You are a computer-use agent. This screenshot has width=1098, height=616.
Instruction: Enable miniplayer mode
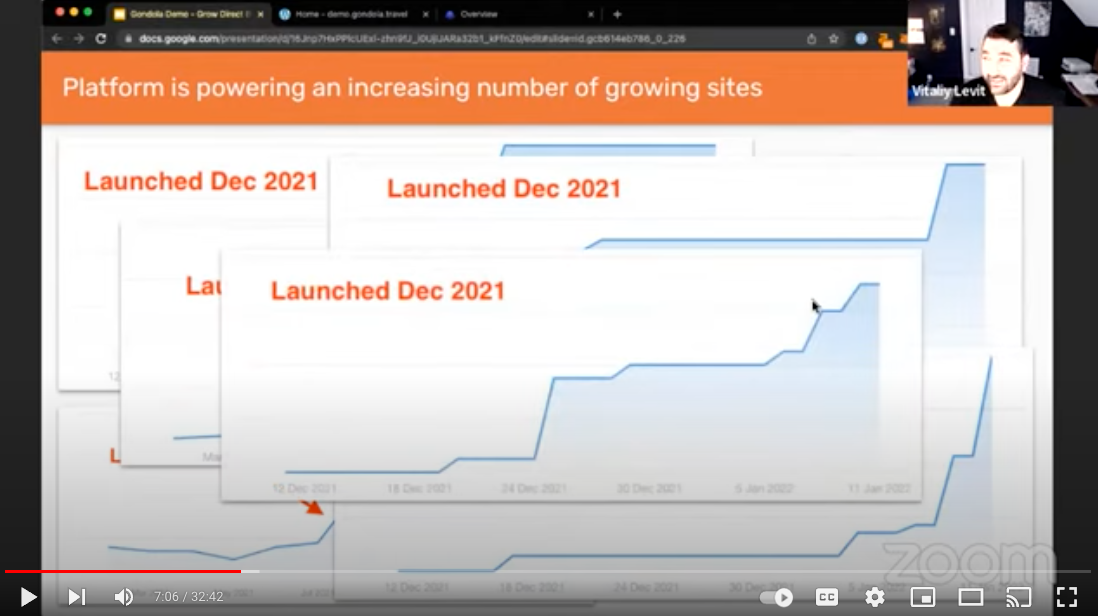coord(923,597)
